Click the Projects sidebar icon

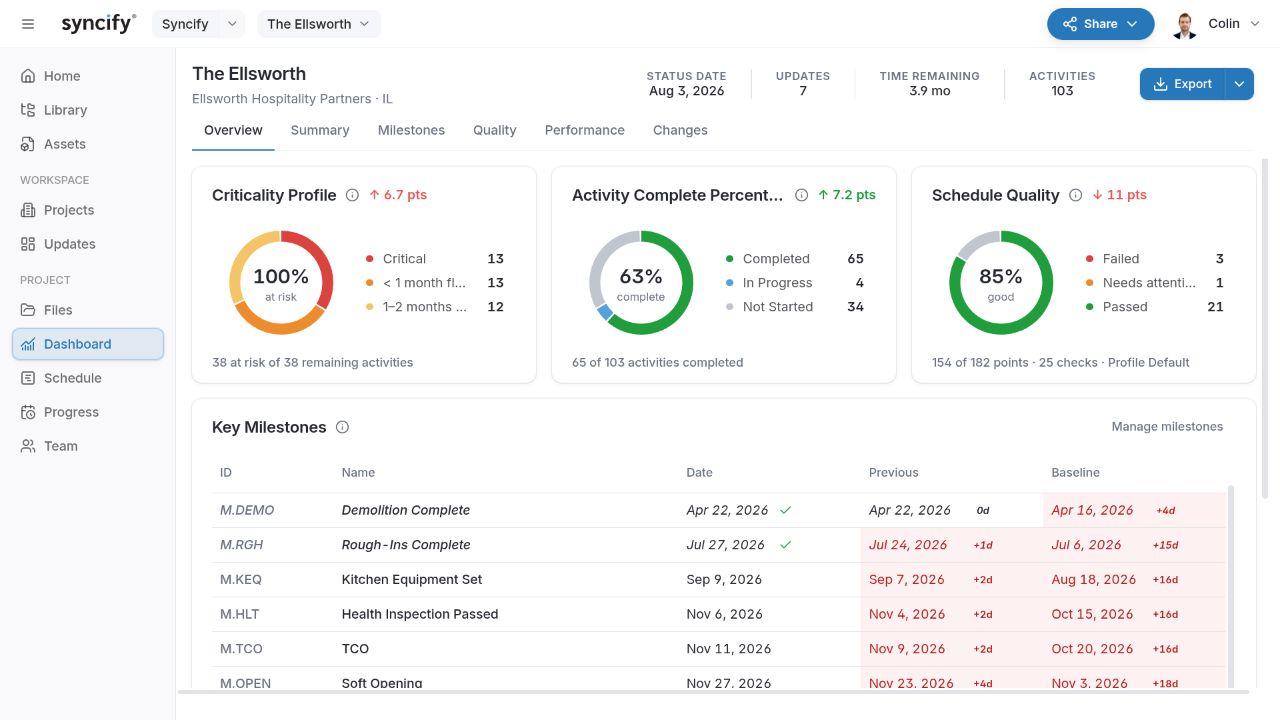pos(28,210)
